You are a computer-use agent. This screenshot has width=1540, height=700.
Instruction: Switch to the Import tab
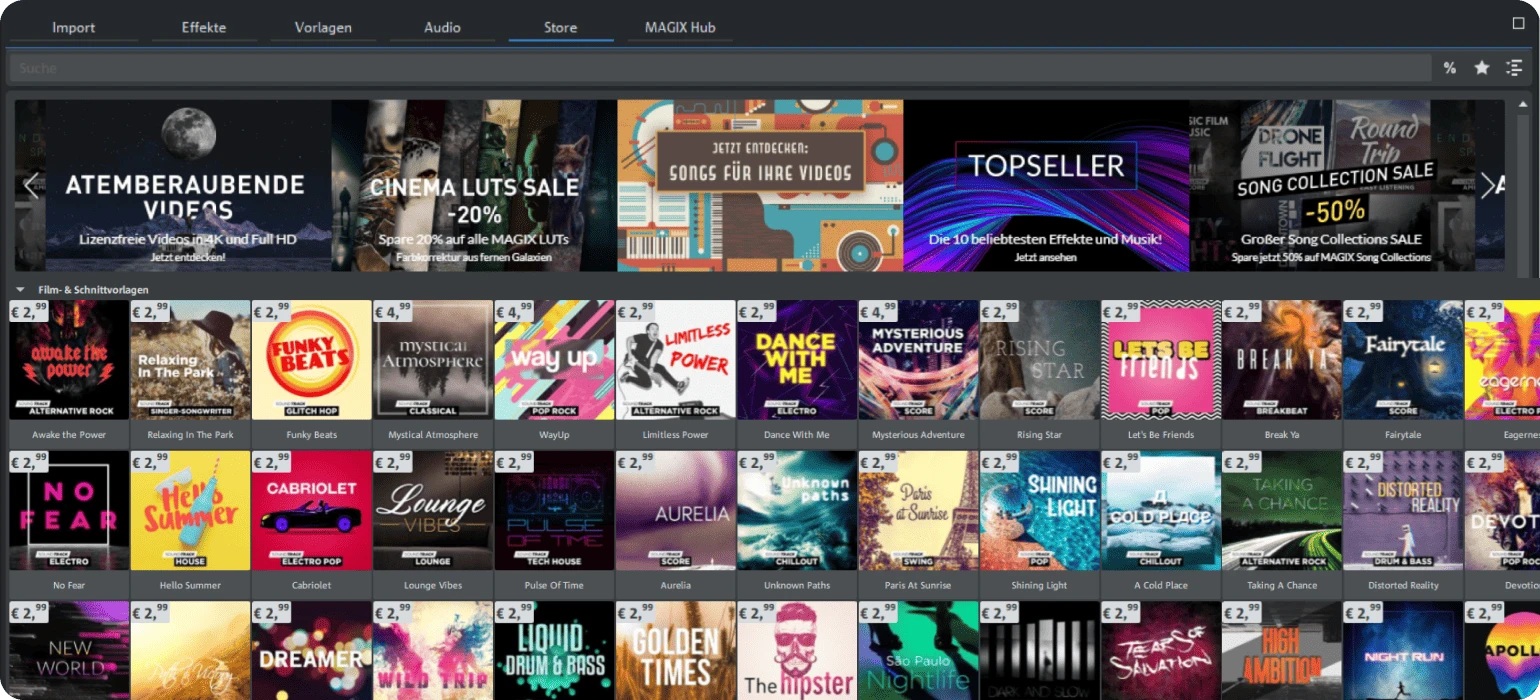[x=73, y=27]
